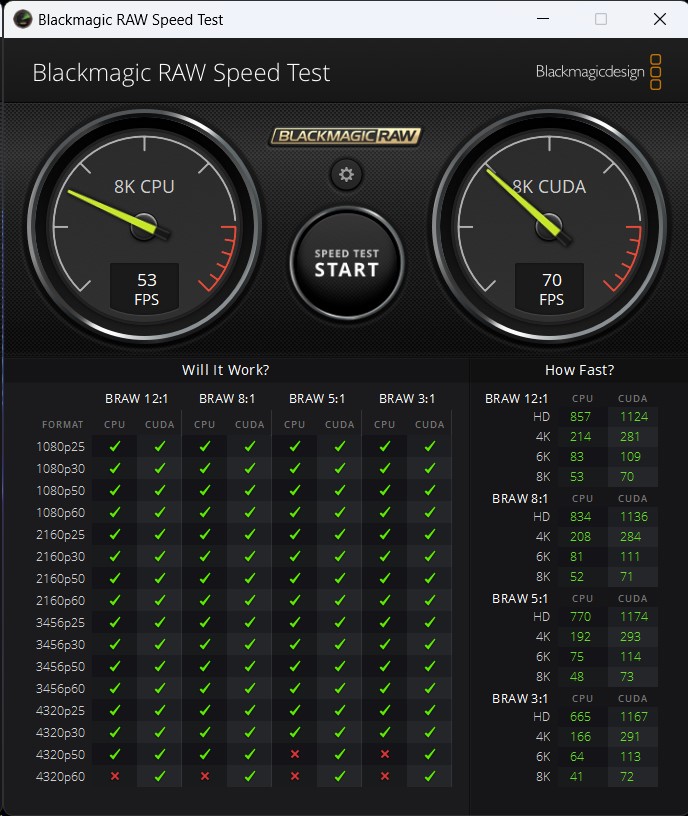This screenshot has height=816, width=688.
Task: Click the checkmark for 4320p25 BRAW 5:1 CUDA
Action: click(340, 710)
